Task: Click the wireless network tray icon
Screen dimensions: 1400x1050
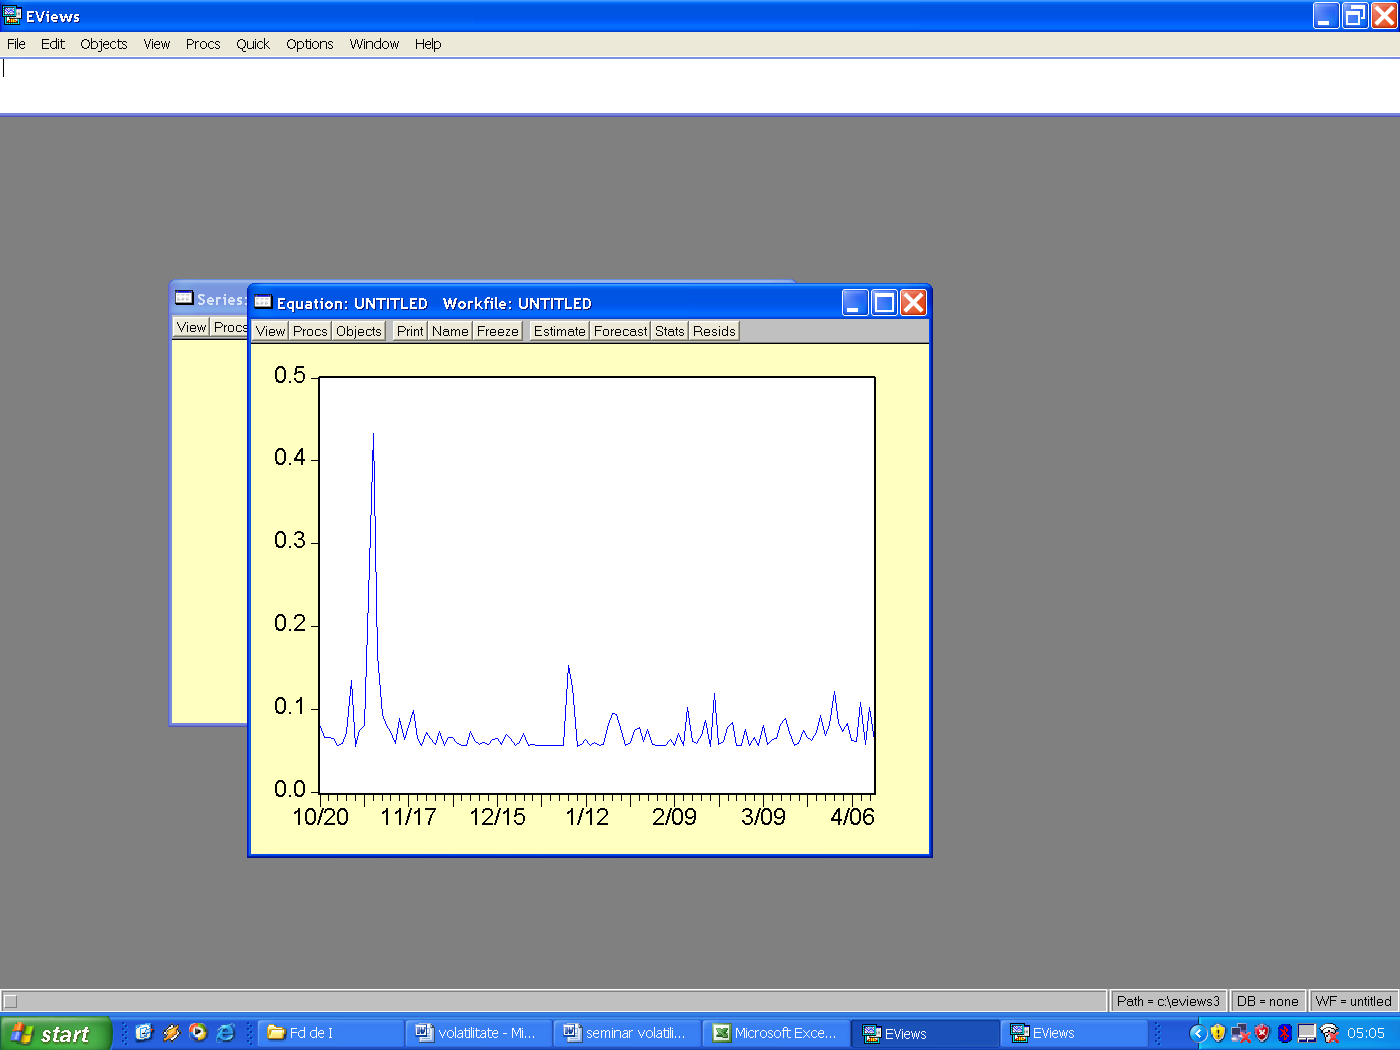Action: tap(1330, 1033)
